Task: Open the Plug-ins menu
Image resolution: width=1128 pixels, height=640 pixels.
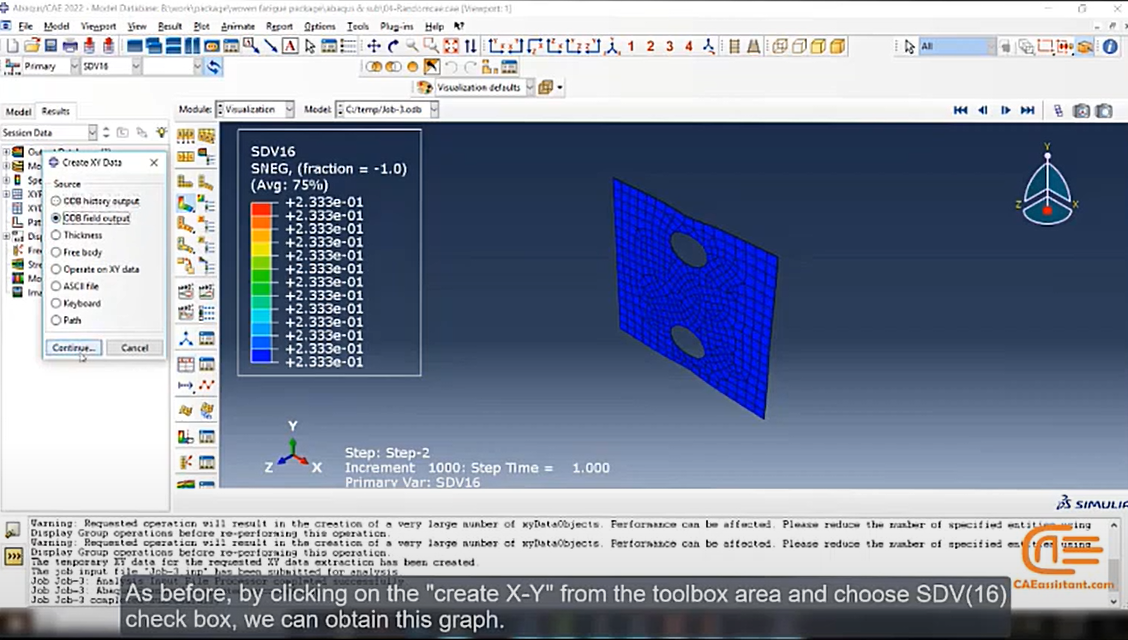Action: tap(396, 27)
